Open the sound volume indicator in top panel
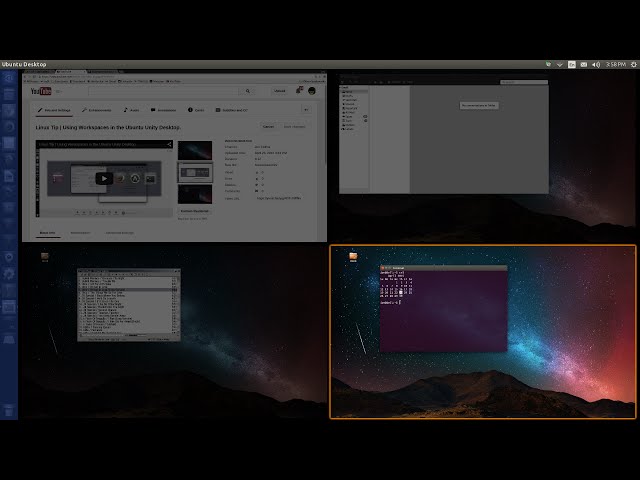Viewport: 640px width, 480px height. tap(596, 64)
